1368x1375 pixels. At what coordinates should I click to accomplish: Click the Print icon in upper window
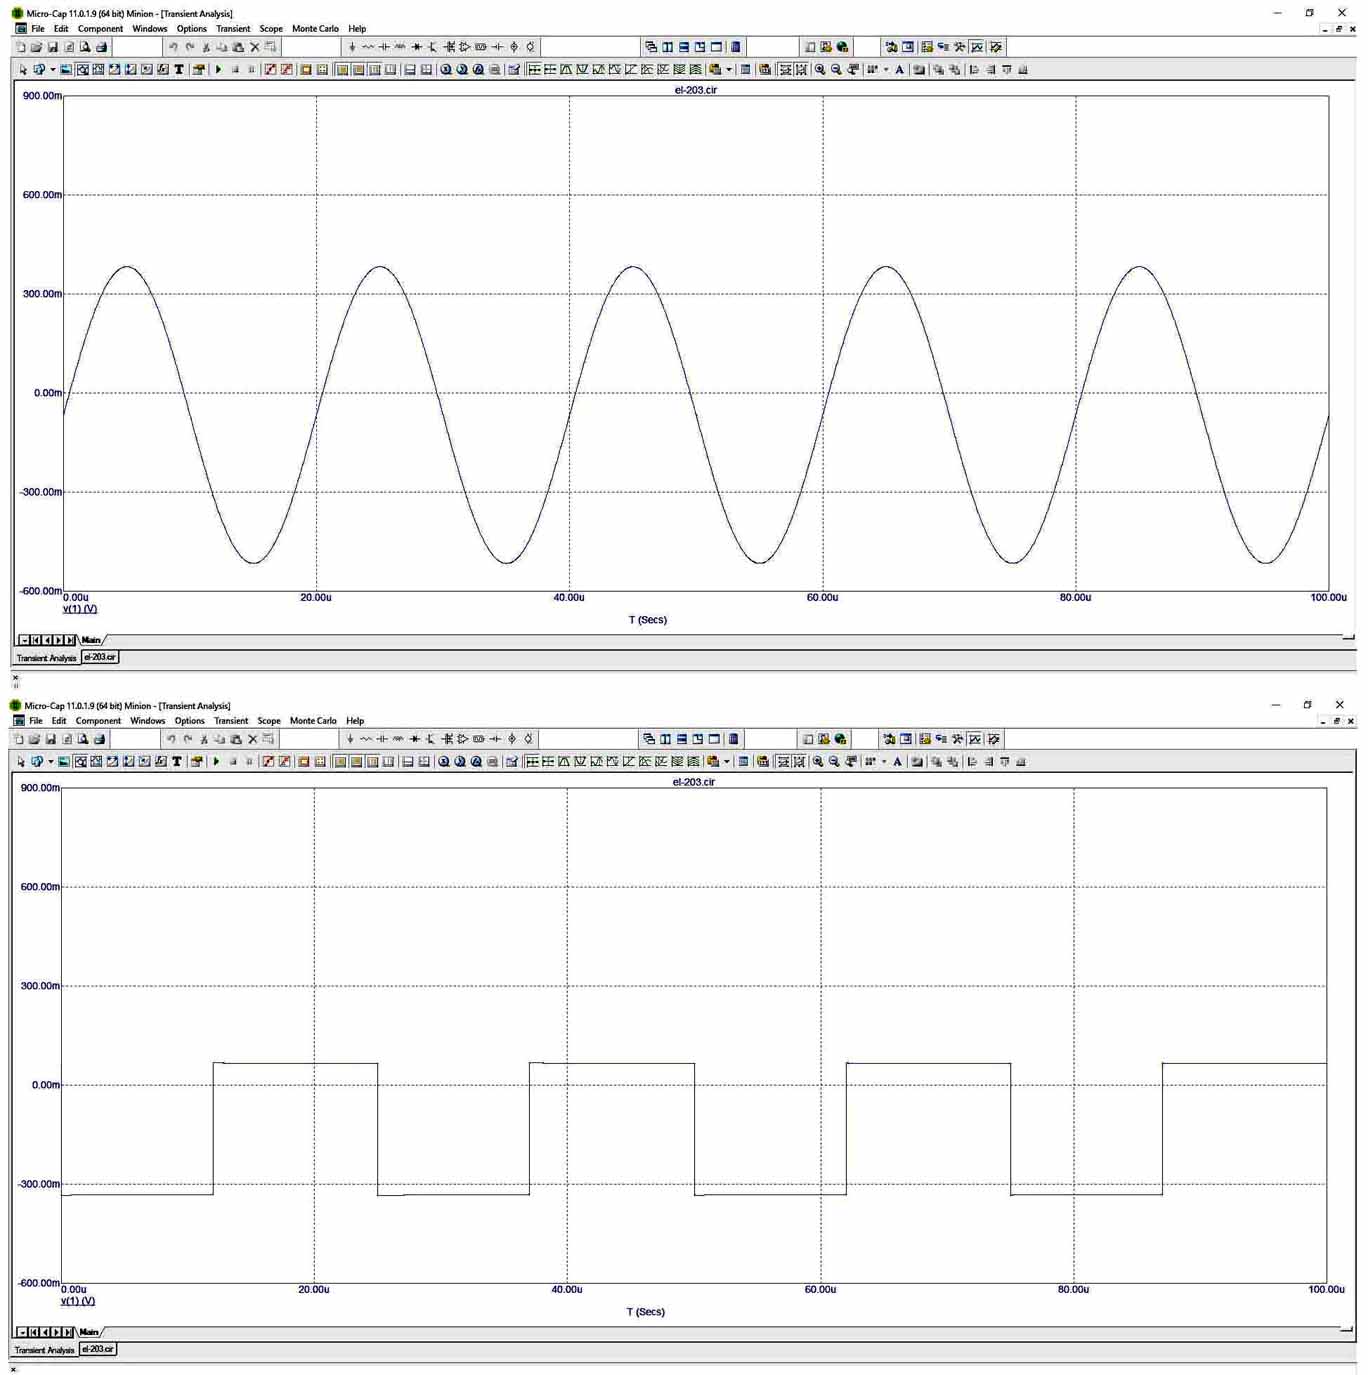pos(101,47)
